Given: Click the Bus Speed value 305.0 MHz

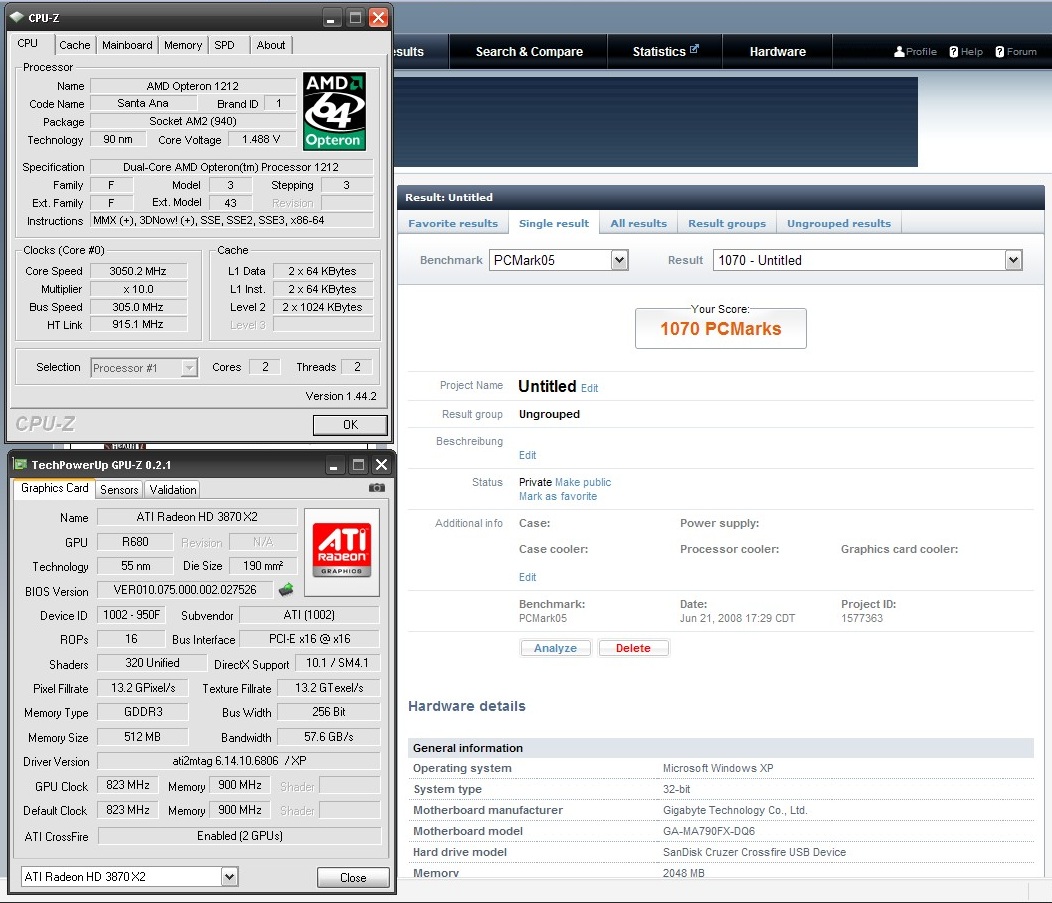Looking at the screenshot, I should pos(138,307).
